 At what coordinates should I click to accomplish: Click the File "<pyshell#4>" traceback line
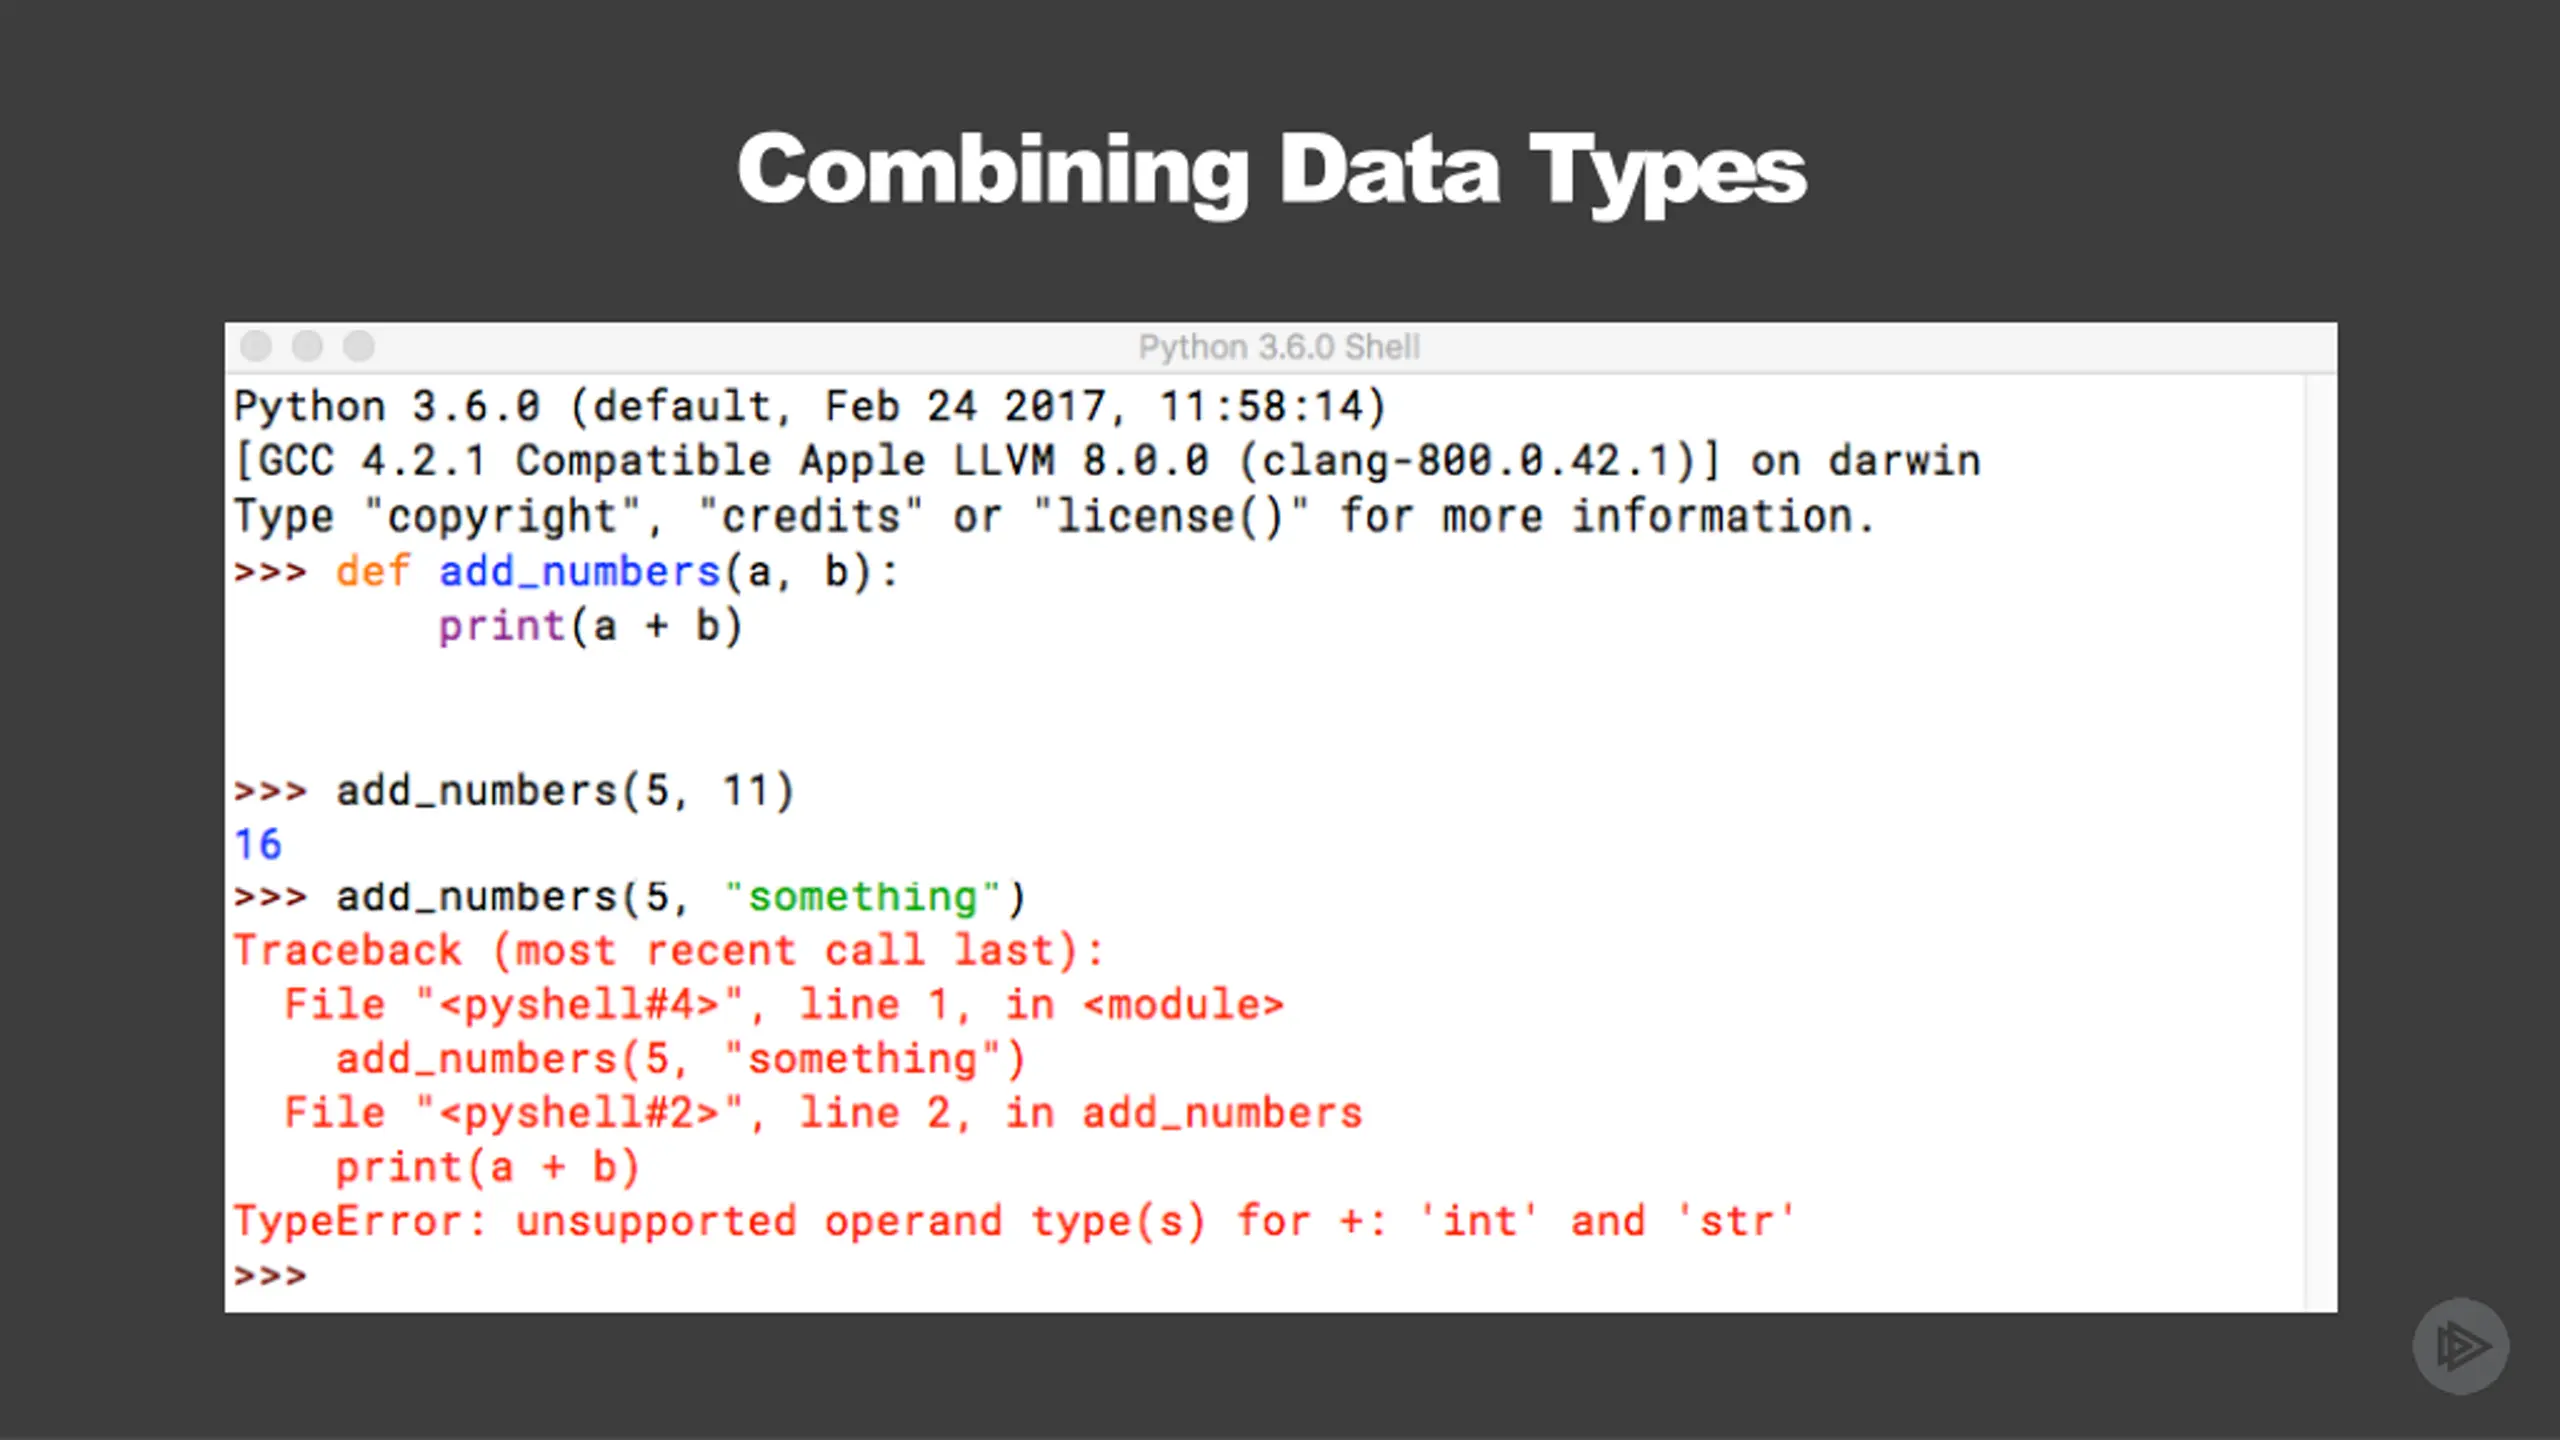click(x=784, y=1005)
